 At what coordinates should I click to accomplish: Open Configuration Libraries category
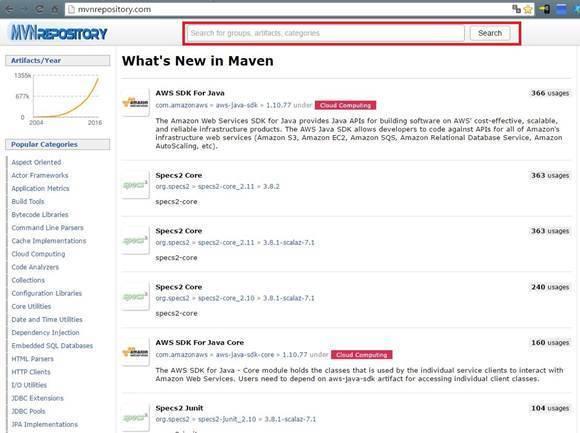[47, 293]
